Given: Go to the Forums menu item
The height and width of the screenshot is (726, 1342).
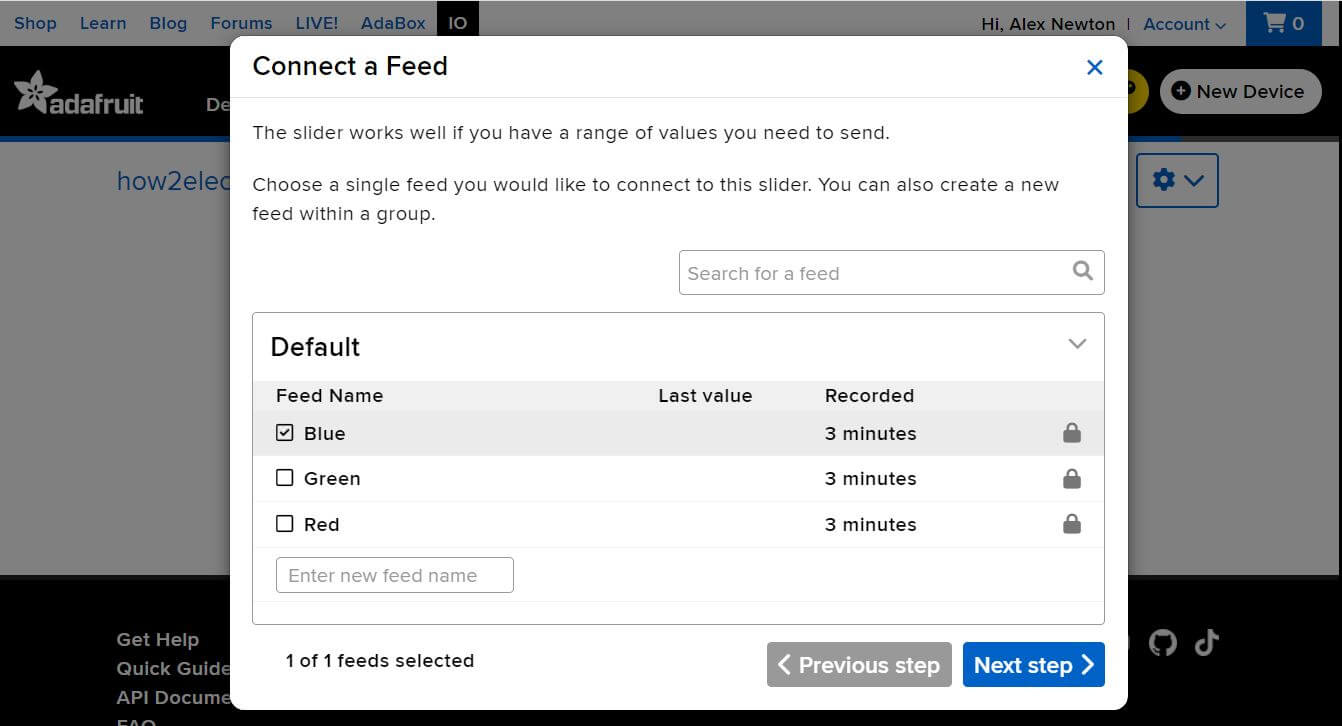Looking at the screenshot, I should 241,23.
